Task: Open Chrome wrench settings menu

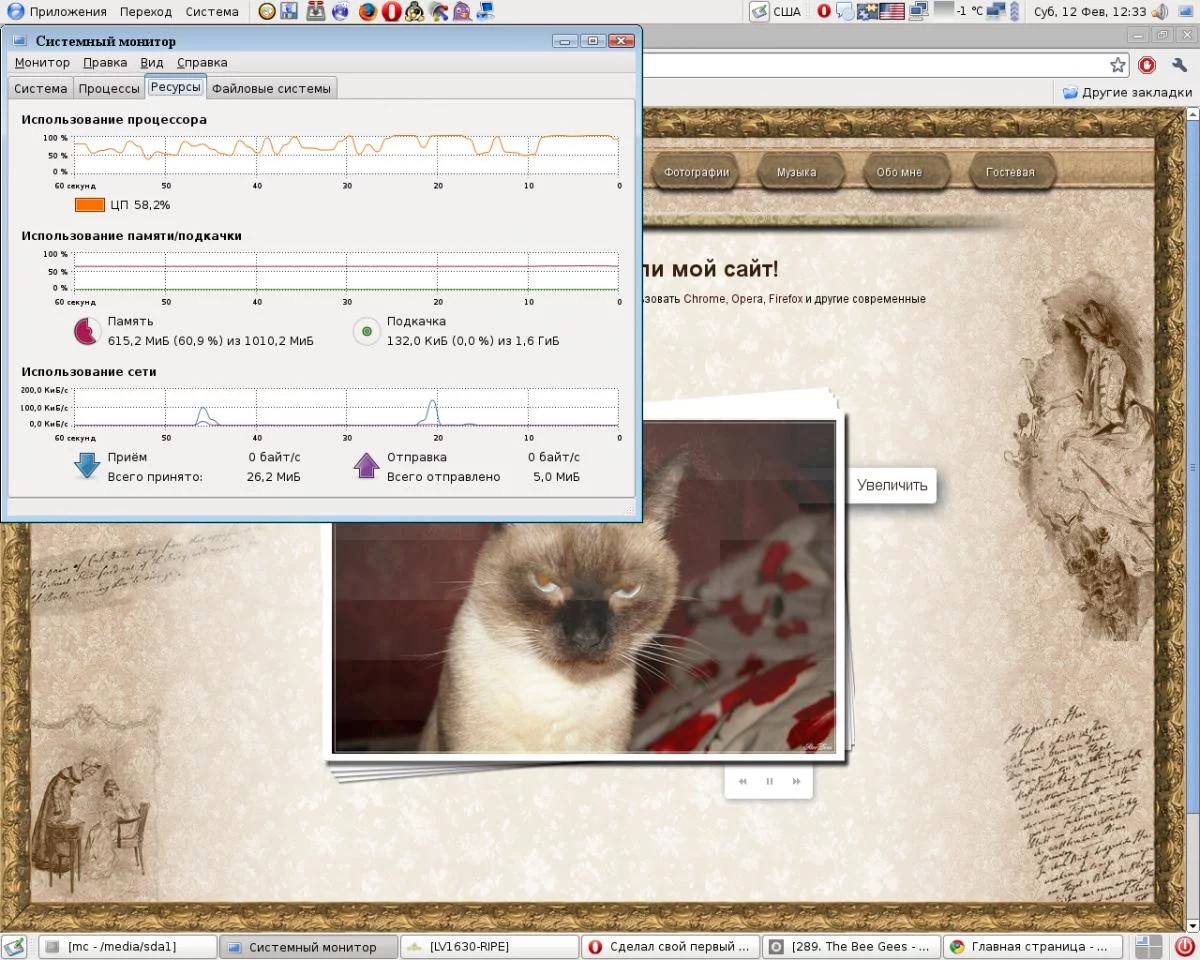Action: [1177, 65]
